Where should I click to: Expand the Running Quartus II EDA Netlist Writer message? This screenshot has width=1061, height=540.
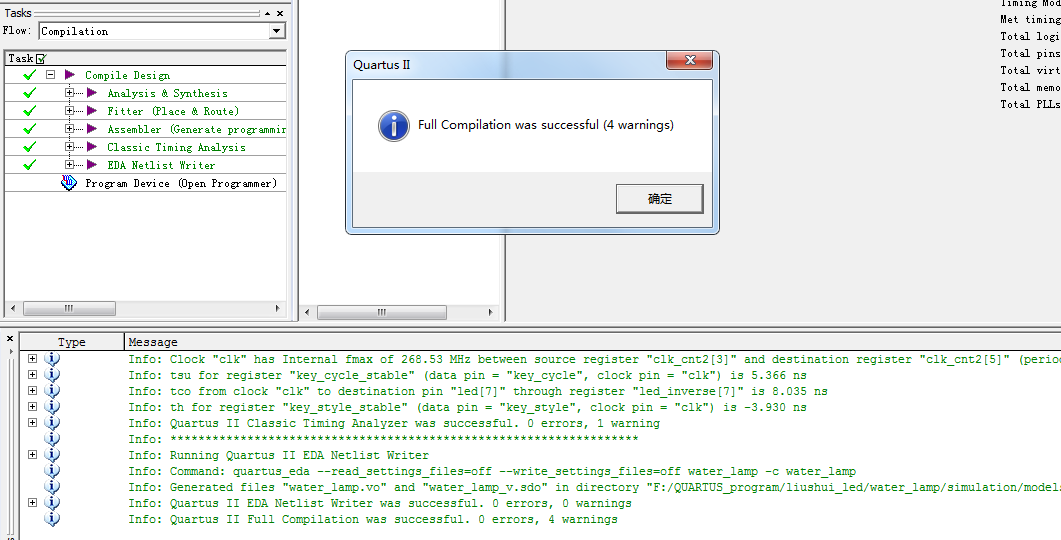coord(32,455)
